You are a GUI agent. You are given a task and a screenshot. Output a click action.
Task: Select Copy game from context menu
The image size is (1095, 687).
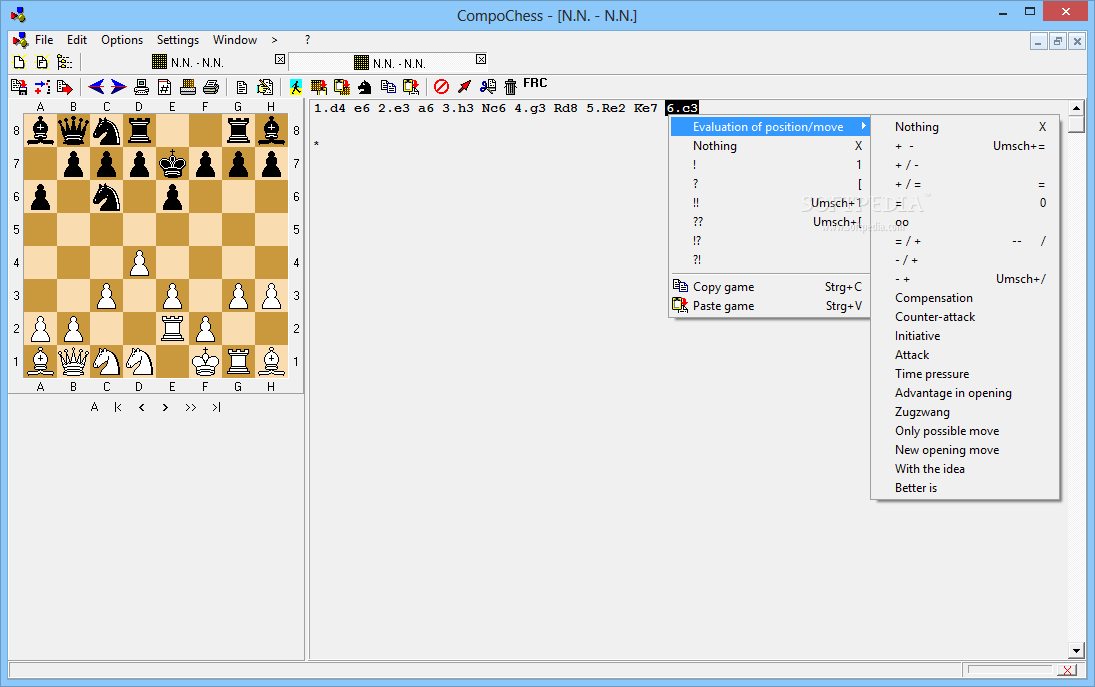point(770,286)
